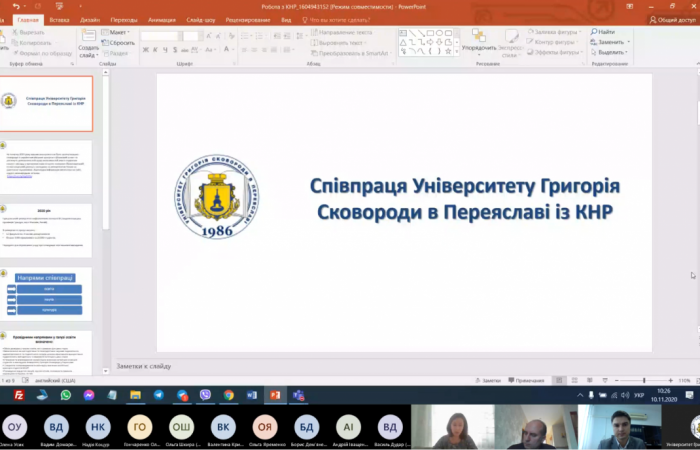This screenshot has height=450, width=700.
Task: Click the УКР language indicator in tray
Action: 639,395
